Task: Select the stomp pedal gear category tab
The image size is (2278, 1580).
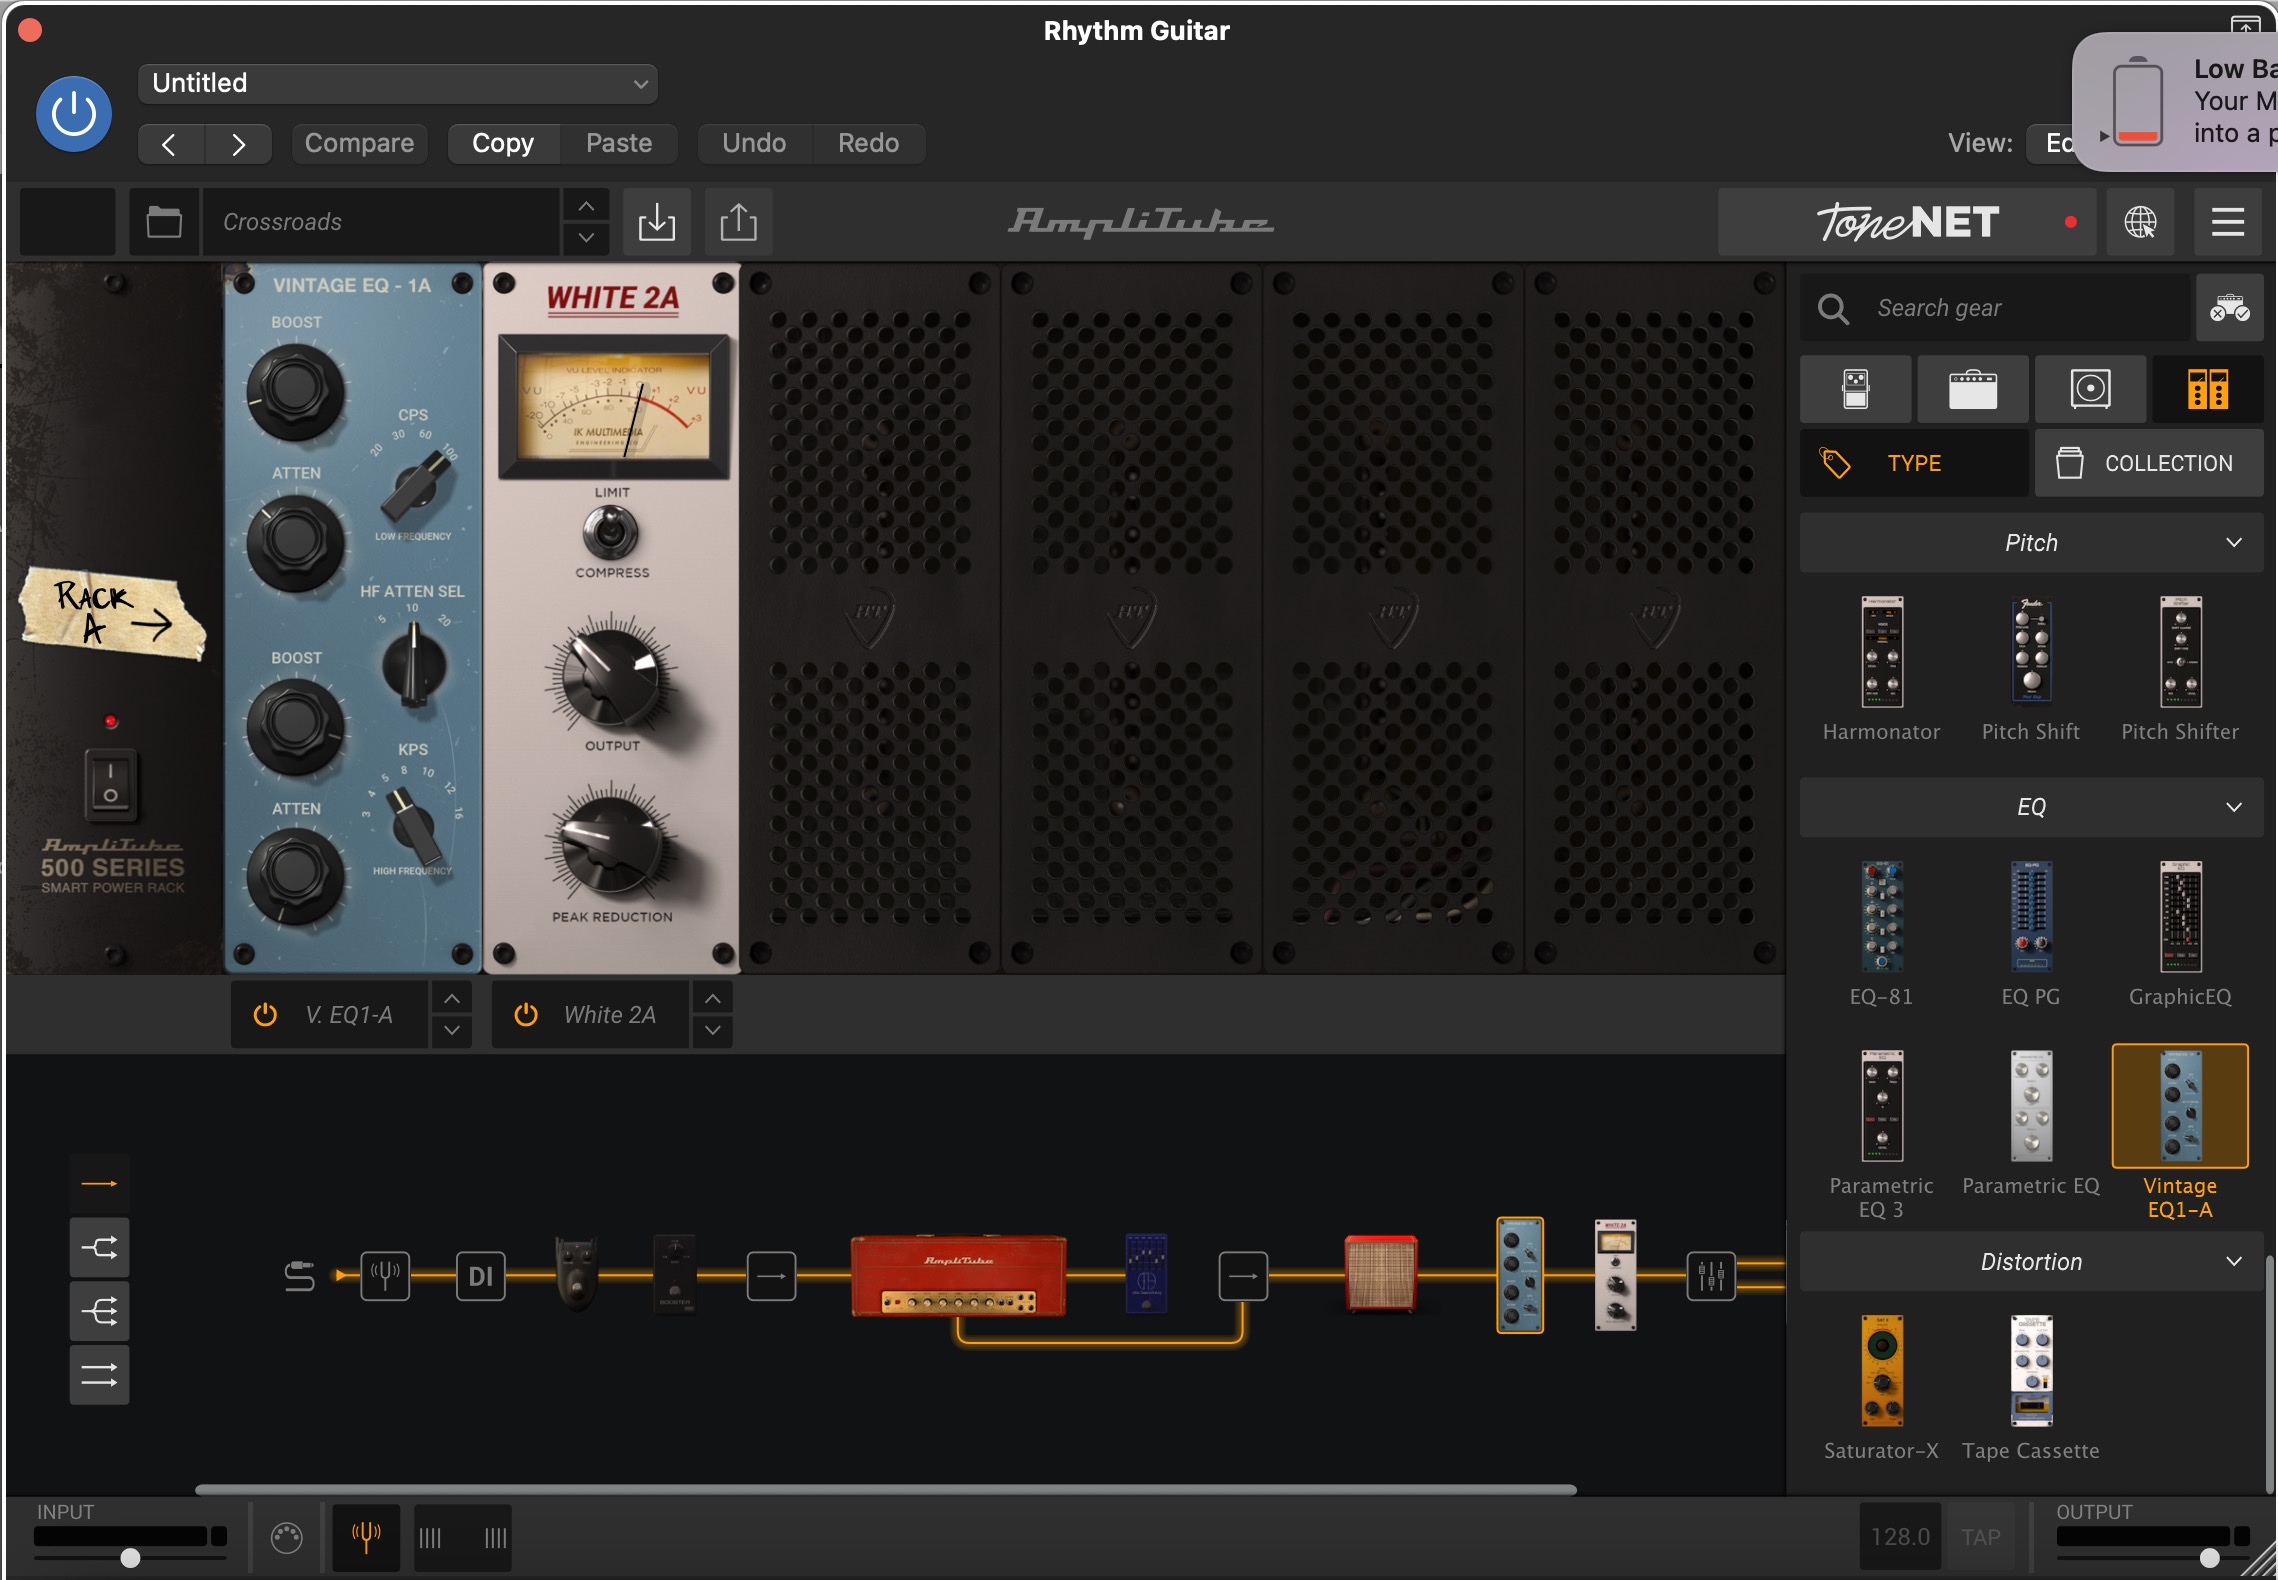Action: click(x=1856, y=389)
